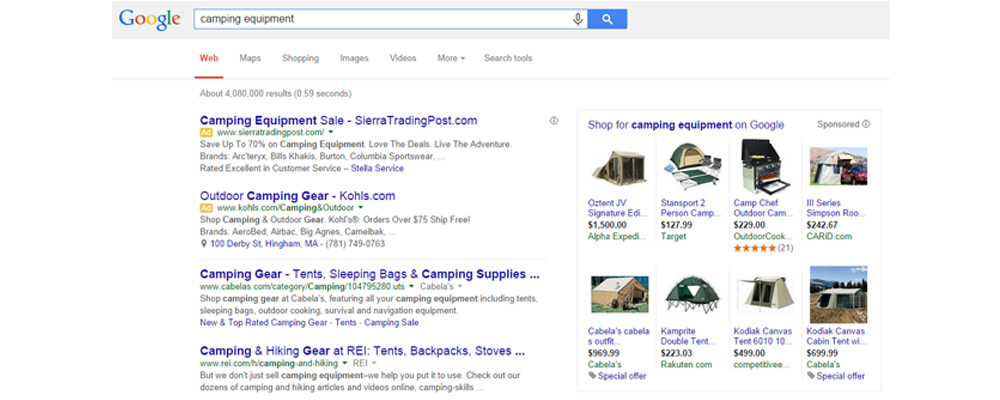Open the Cabela's gray dropdown arrow

point(460,287)
